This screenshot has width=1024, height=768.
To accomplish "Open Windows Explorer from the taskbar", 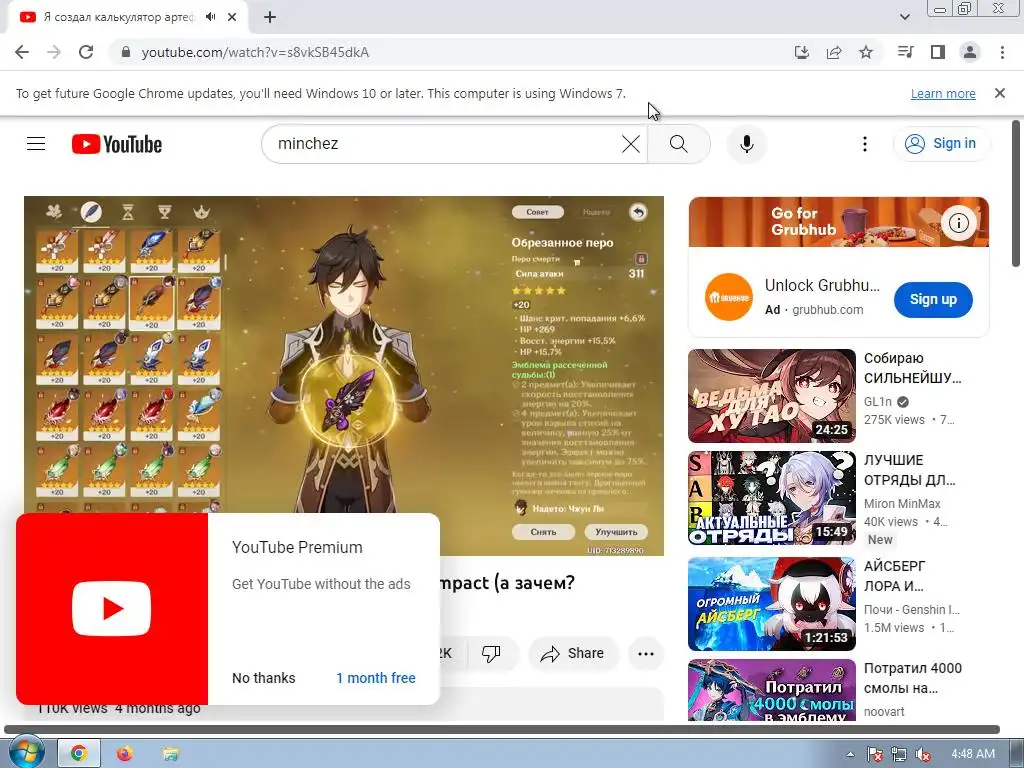I will [x=170, y=754].
